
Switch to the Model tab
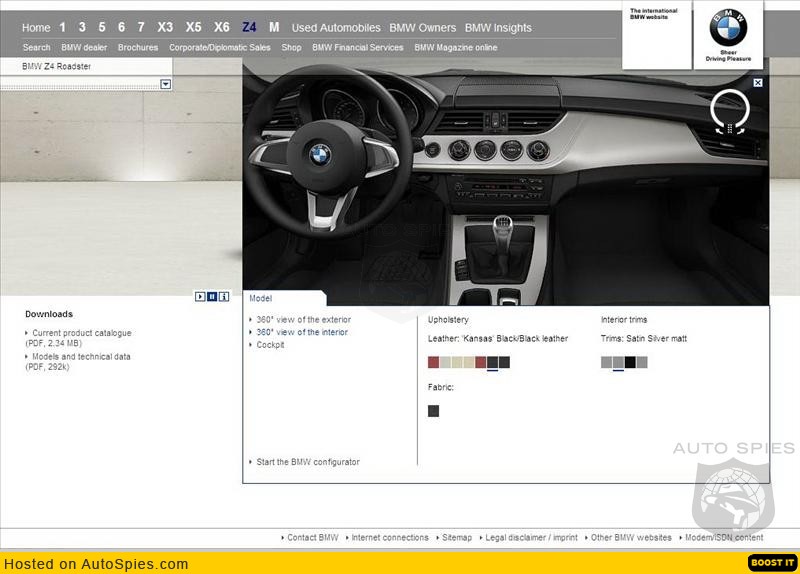[x=261, y=298]
